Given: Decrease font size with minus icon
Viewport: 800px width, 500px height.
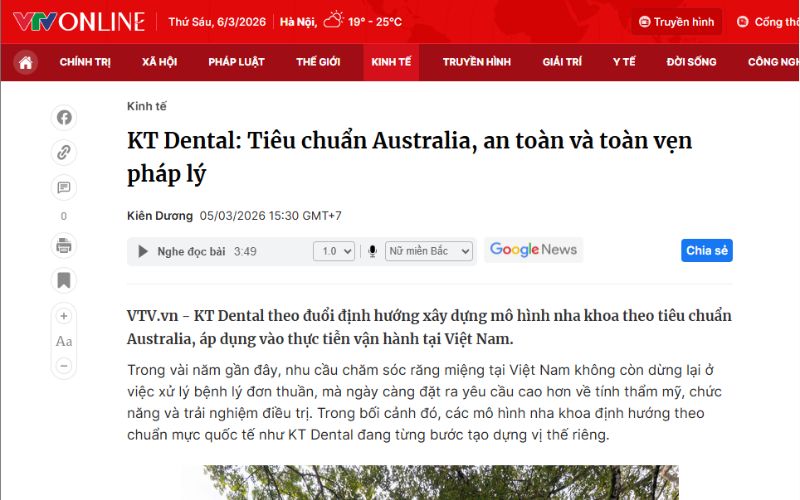Looking at the screenshot, I should click(x=64, y=366).
